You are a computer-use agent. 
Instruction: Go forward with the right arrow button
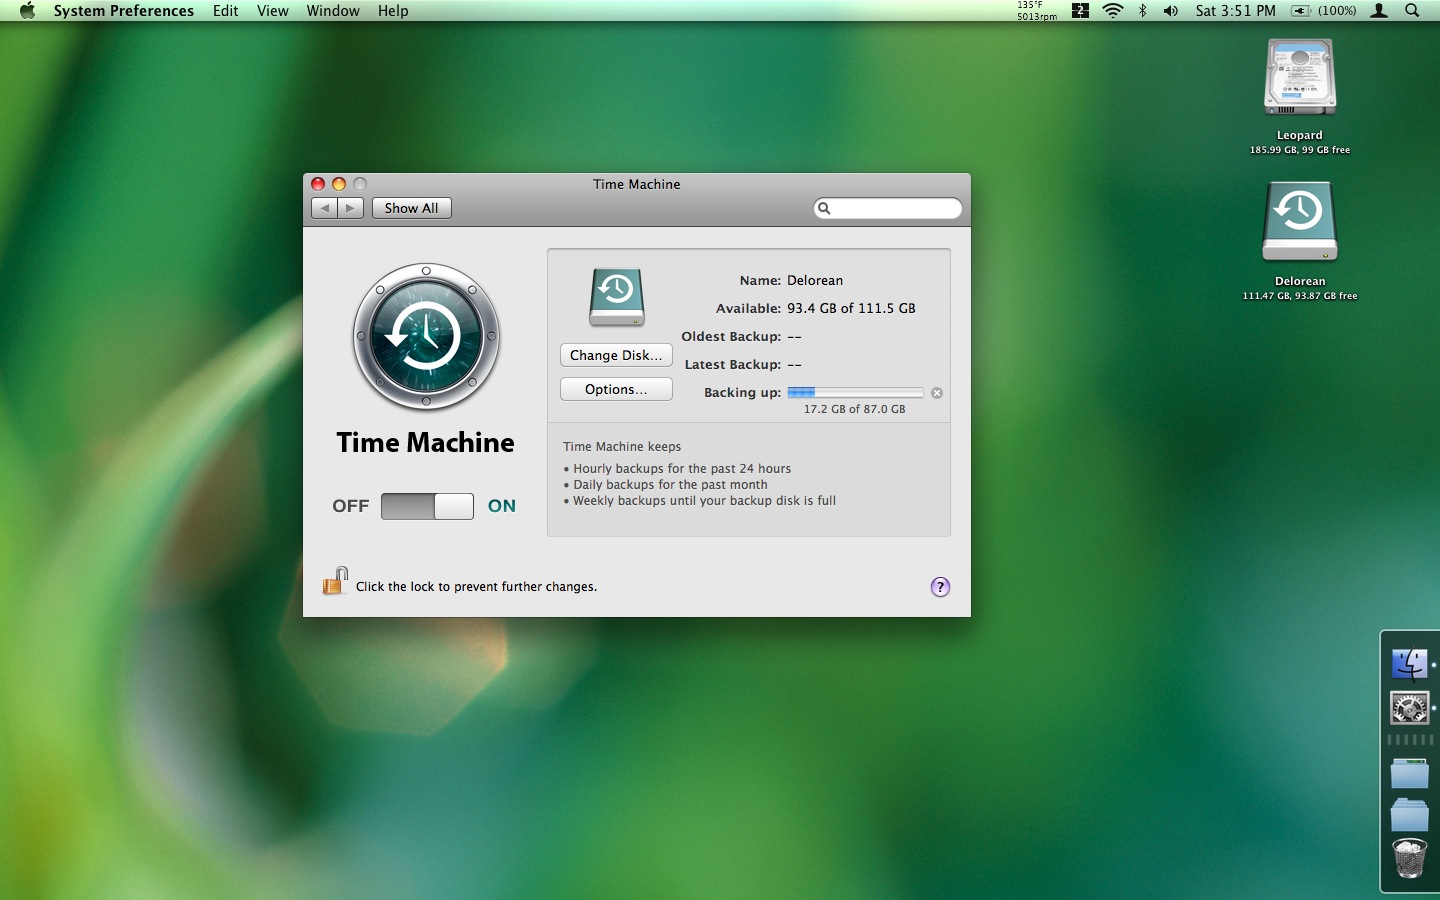pos(350,208)
